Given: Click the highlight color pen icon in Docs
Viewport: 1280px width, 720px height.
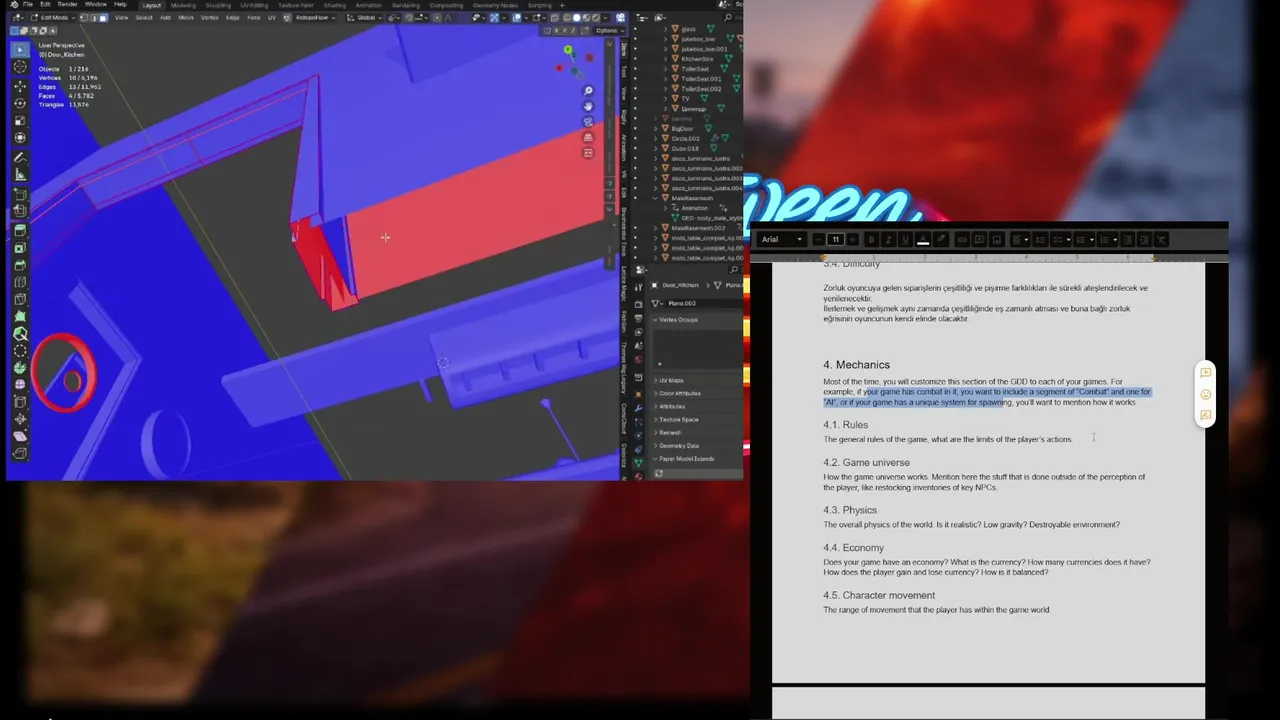Looking at the screenshot, I should click(x=941, y=240).
